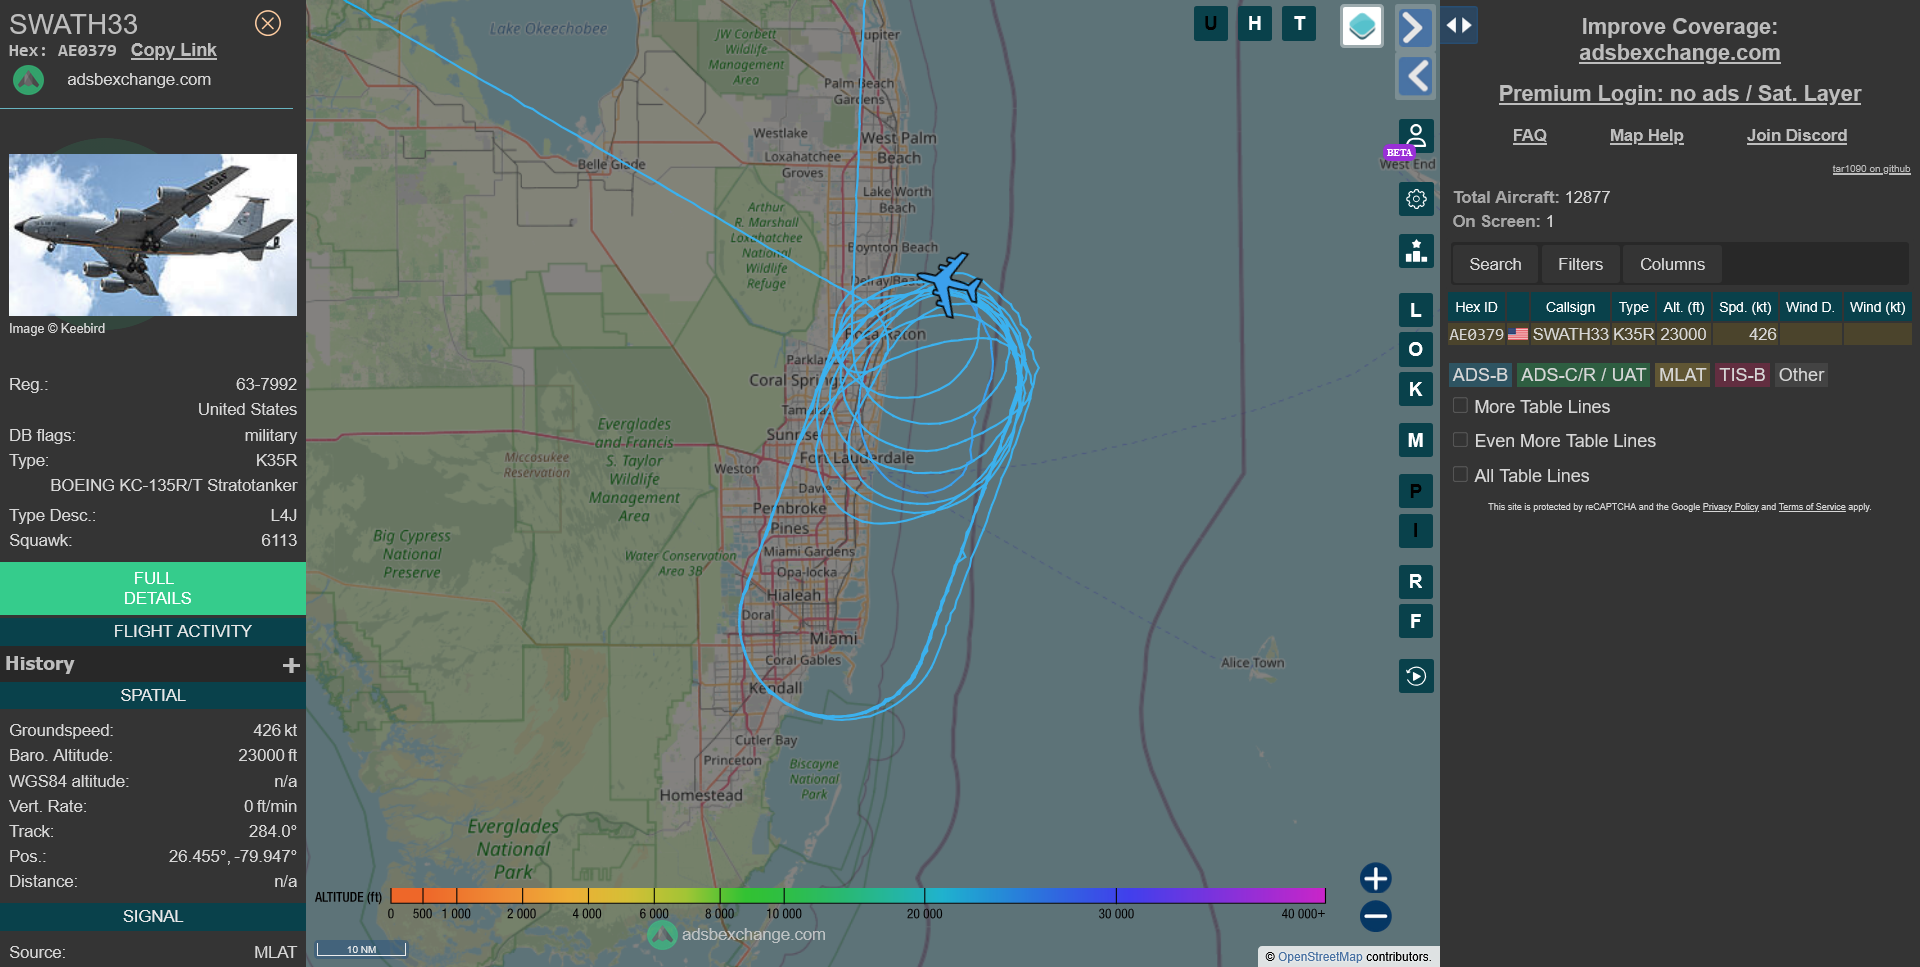Viewport: 1920px width, 967px height.
Task: Zoom out with the minus button
Action: pos(1376,916)
